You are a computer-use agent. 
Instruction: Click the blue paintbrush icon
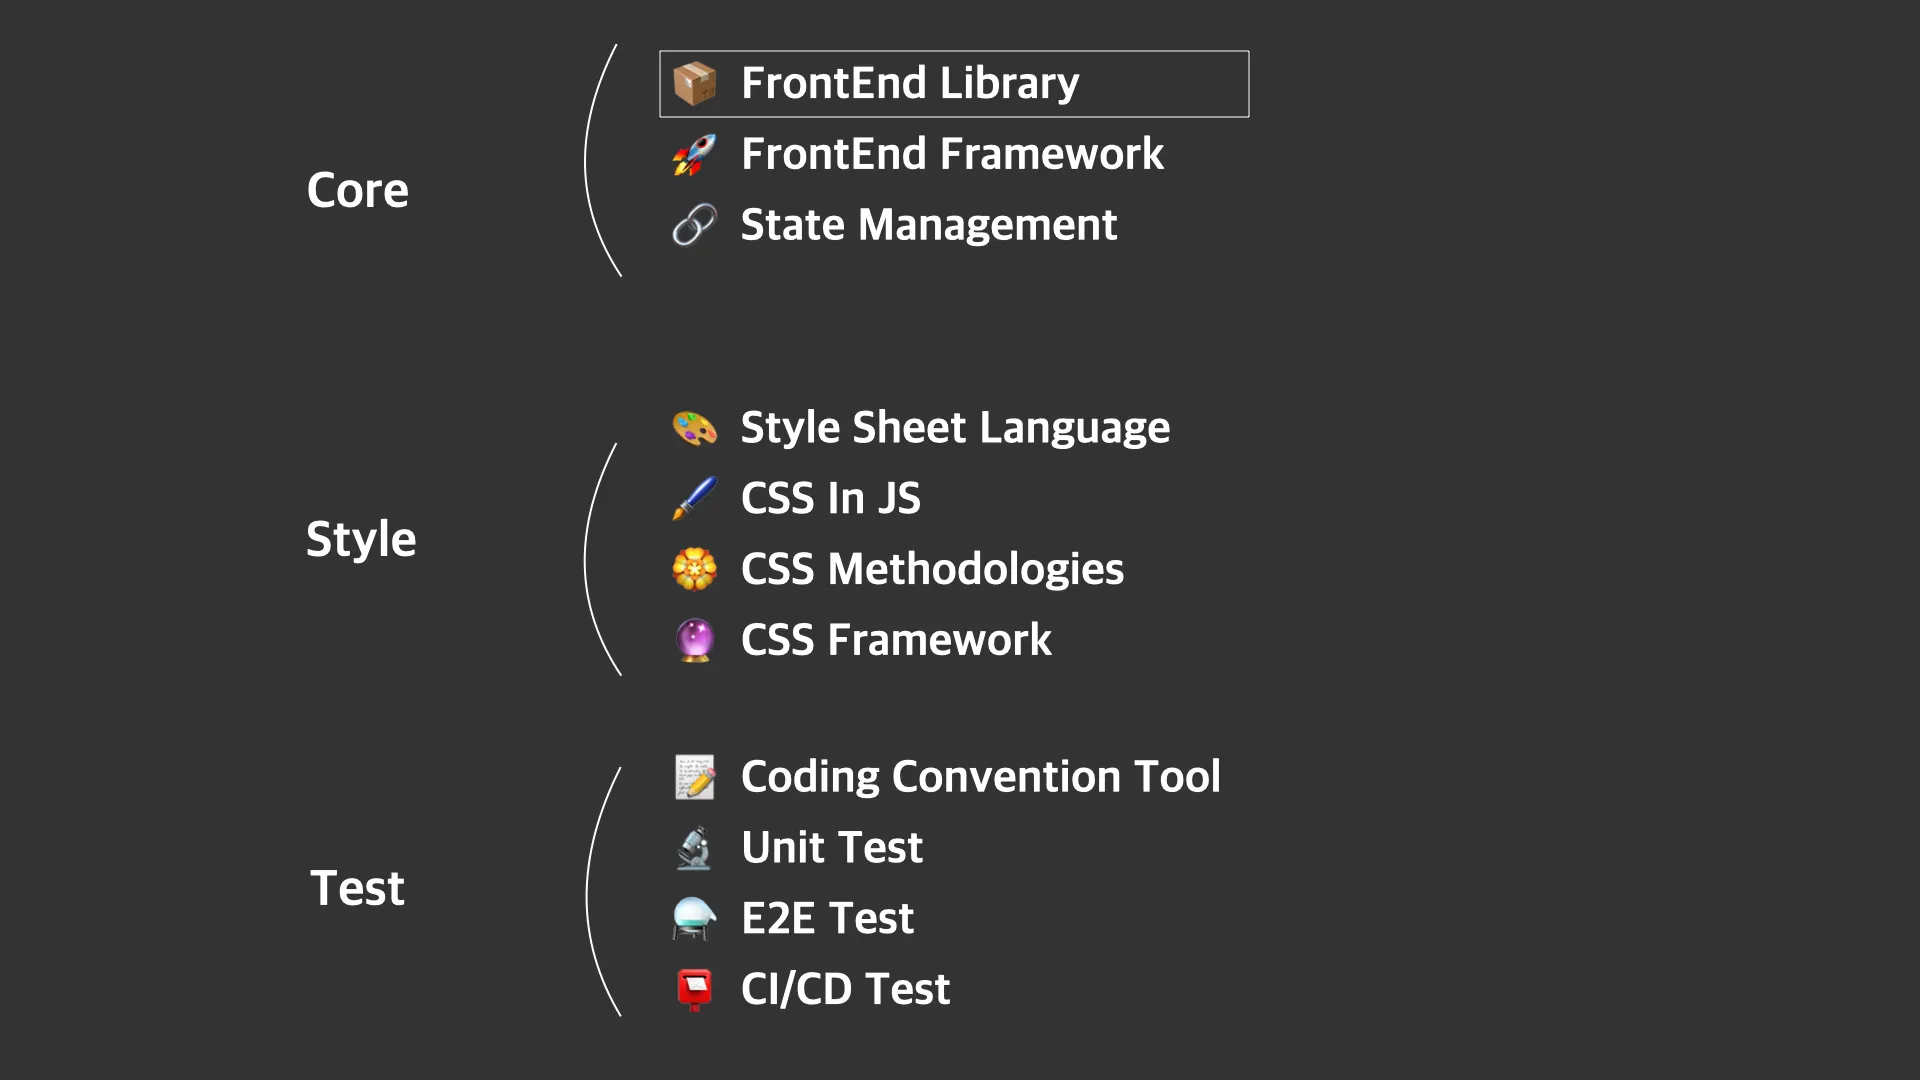pyautogui.click(x=694, y=498)
